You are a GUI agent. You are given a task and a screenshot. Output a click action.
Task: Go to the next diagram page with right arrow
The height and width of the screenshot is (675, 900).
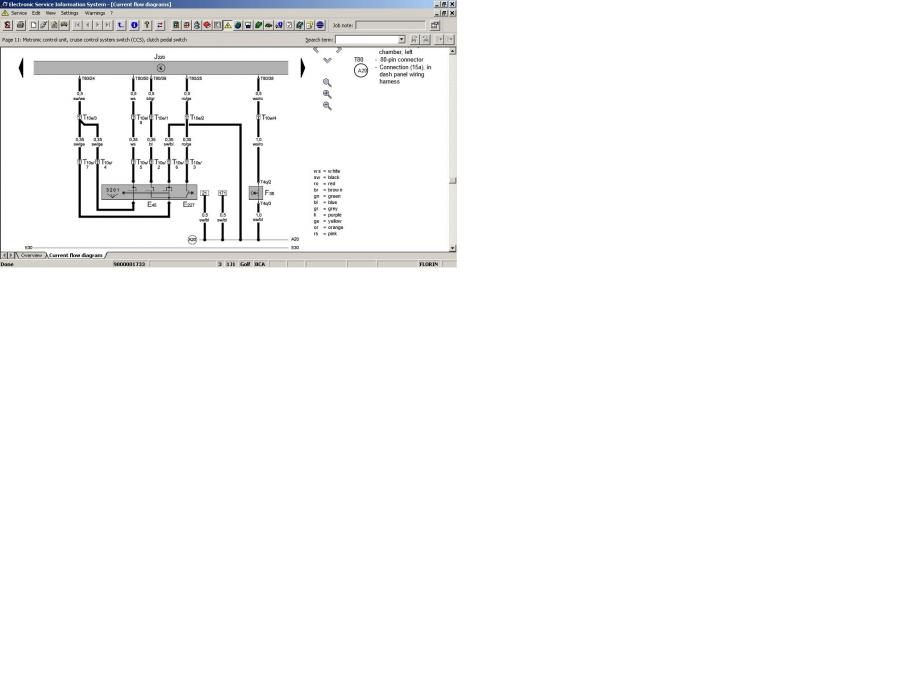(x=302, y=68)
